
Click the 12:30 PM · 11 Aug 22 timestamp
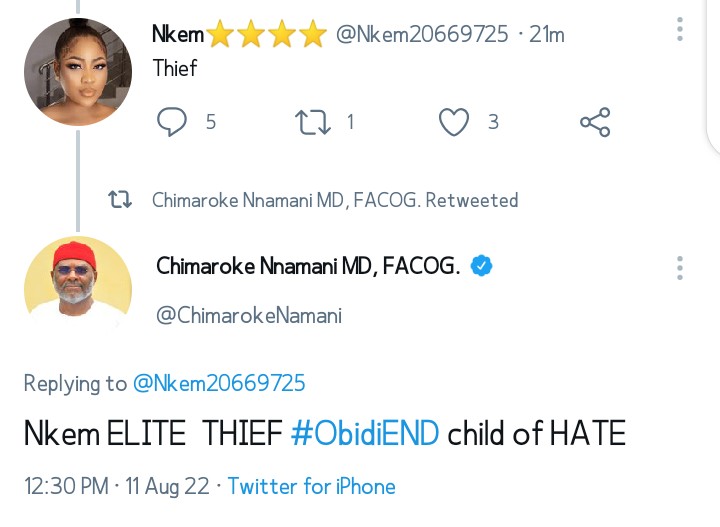pos(116,487)
